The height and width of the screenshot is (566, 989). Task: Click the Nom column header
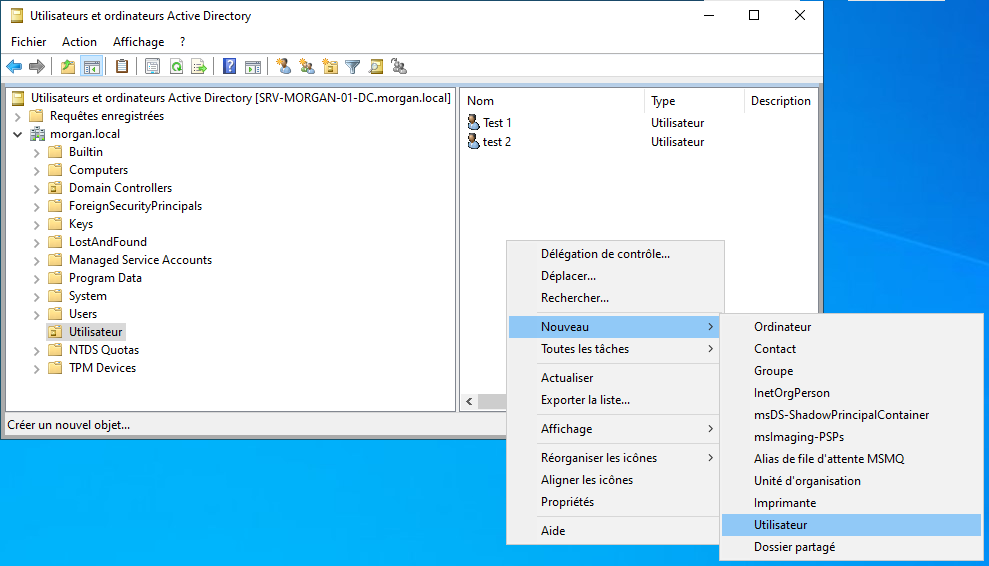481,101
